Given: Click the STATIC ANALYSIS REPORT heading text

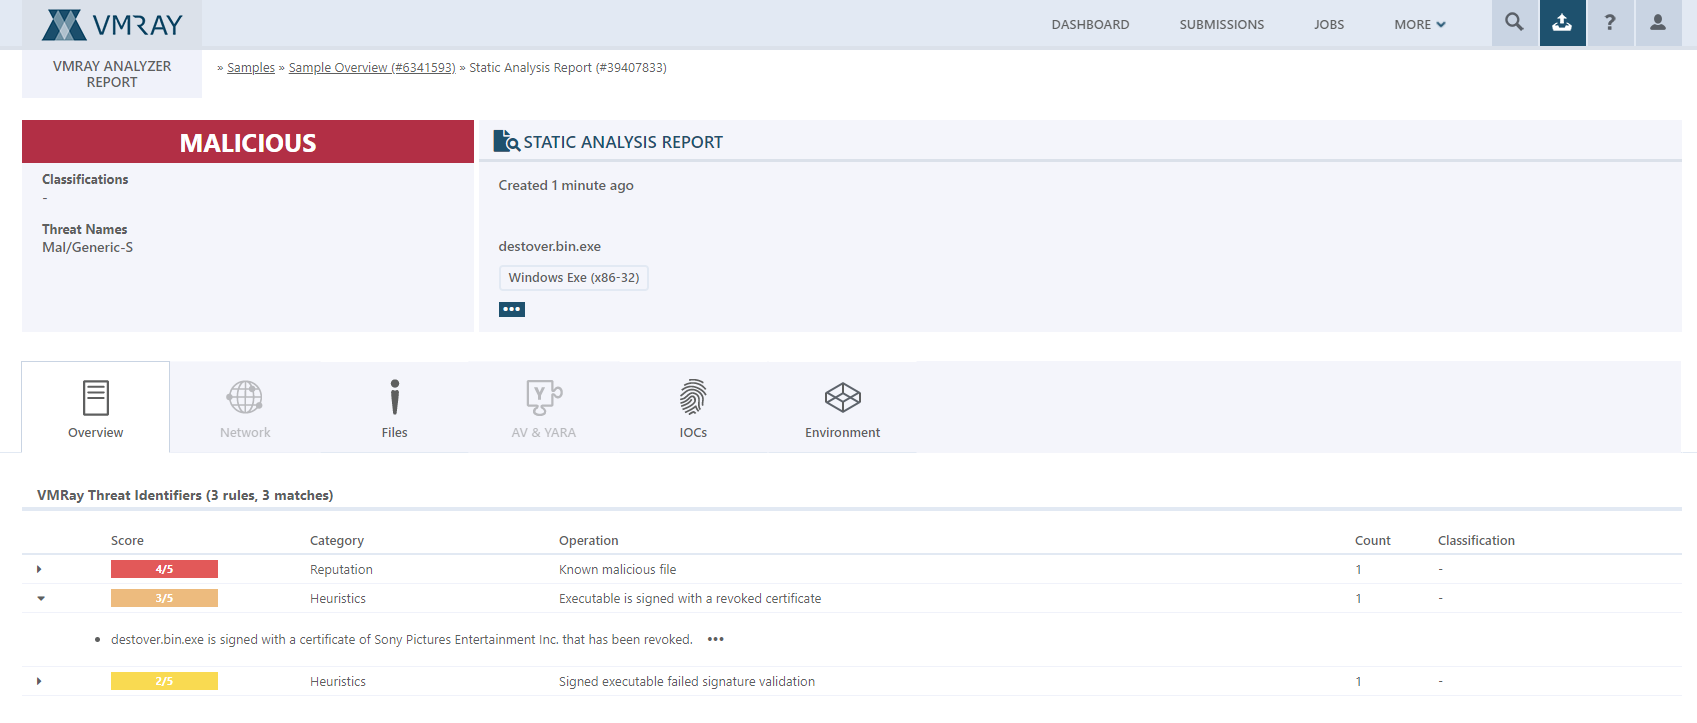Looking at the screenshot, I should [623, 142].
